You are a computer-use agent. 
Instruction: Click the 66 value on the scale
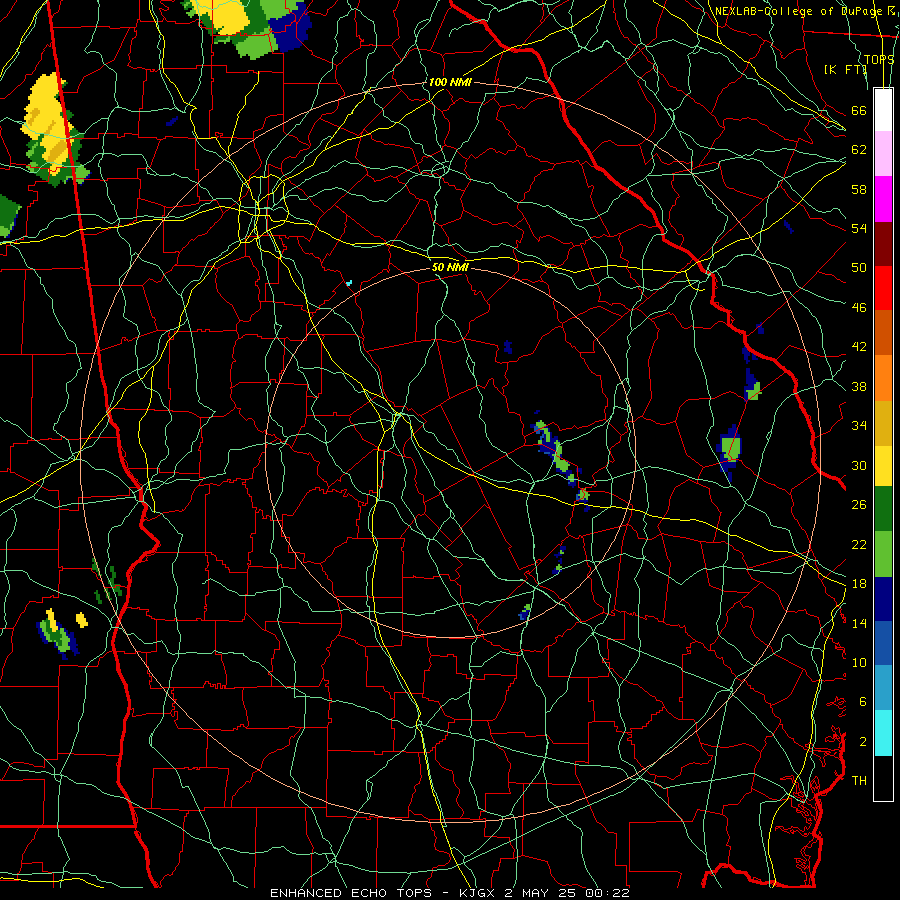coord(859,110)
